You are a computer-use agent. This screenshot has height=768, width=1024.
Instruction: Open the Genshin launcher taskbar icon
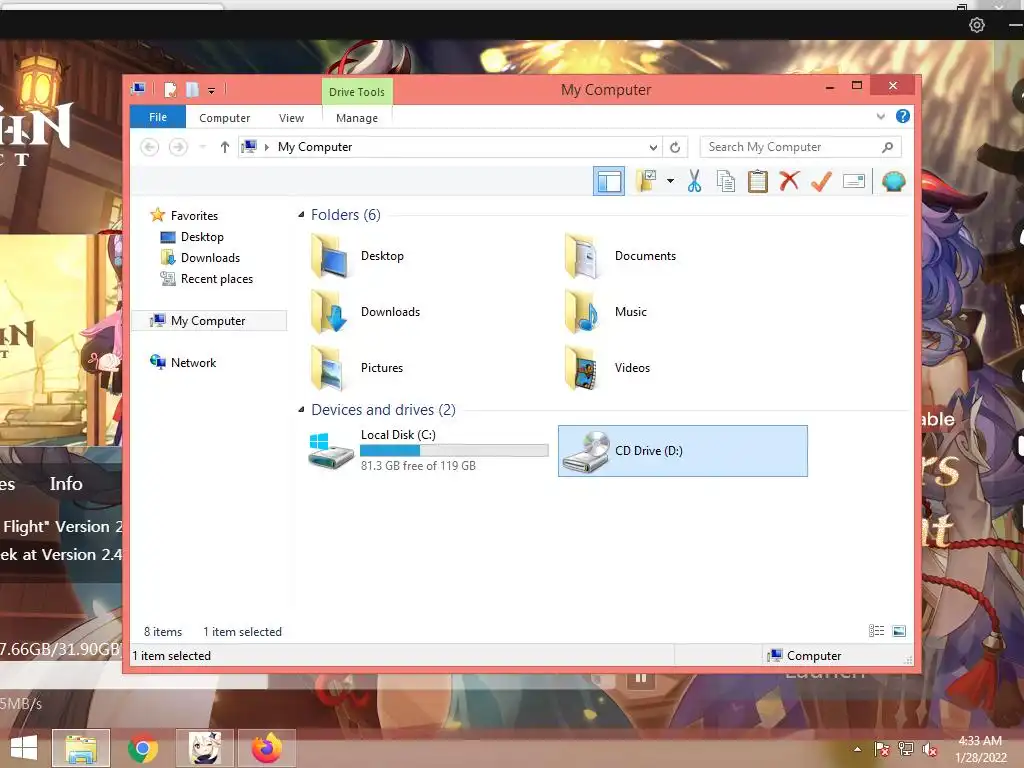pyautogui.click(x=205, y=748)
